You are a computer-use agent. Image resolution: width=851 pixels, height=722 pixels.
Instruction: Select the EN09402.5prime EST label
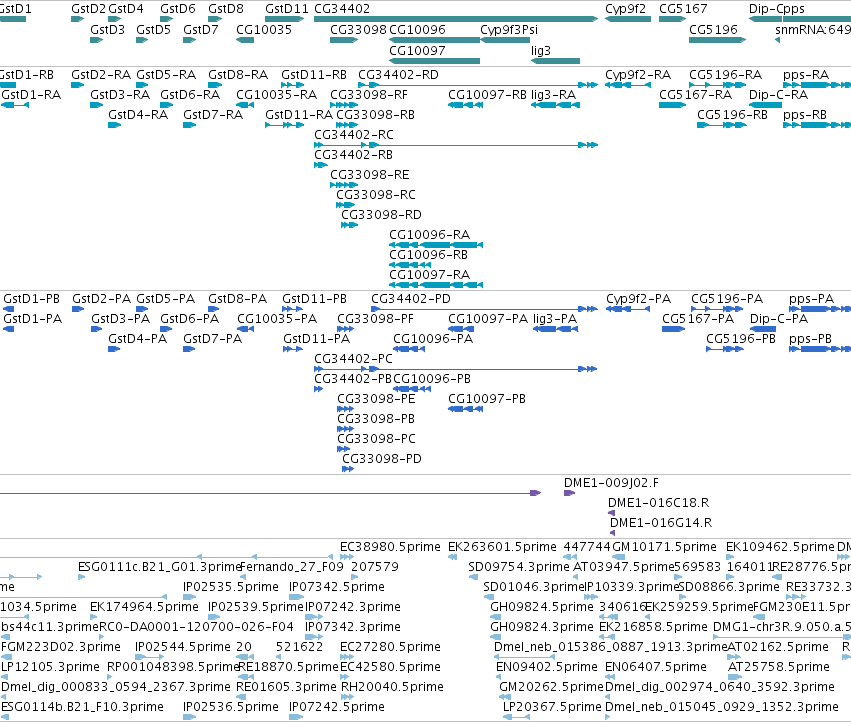pyautogui.click(x=547, y=667)
